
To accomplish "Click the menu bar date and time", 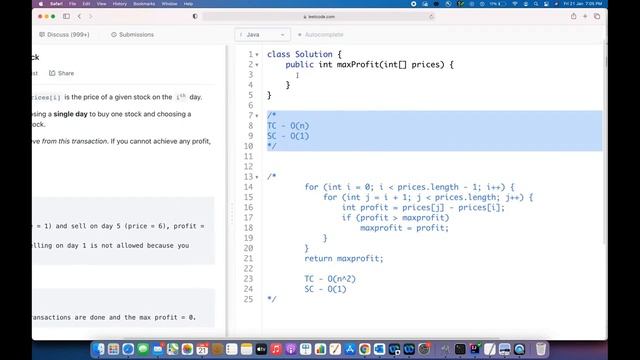I will coord(582,4).
